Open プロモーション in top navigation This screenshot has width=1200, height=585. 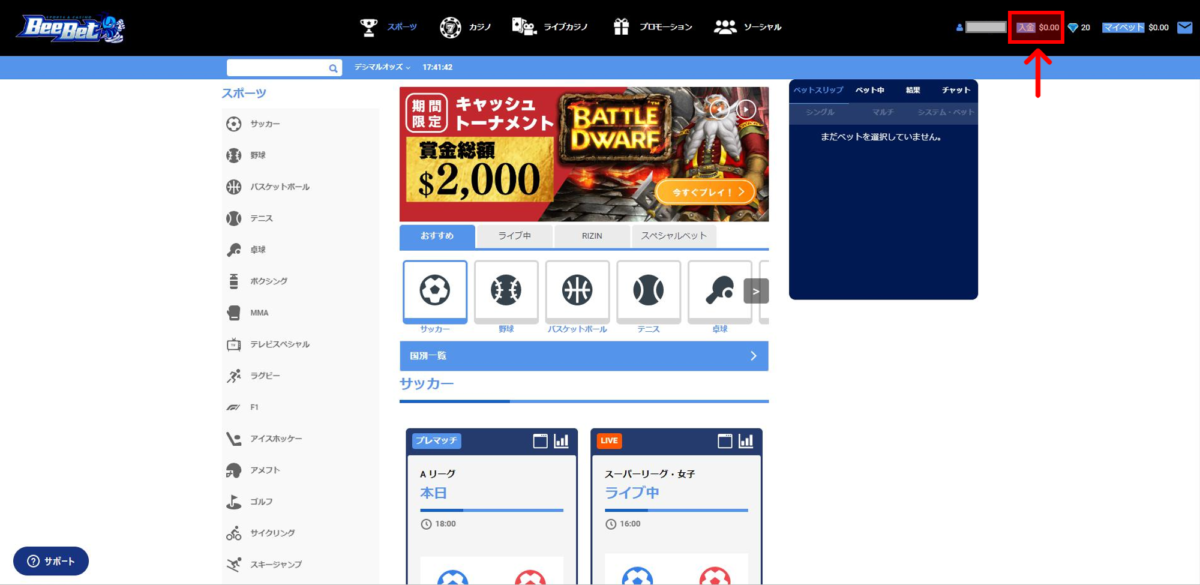pos(653,27)
